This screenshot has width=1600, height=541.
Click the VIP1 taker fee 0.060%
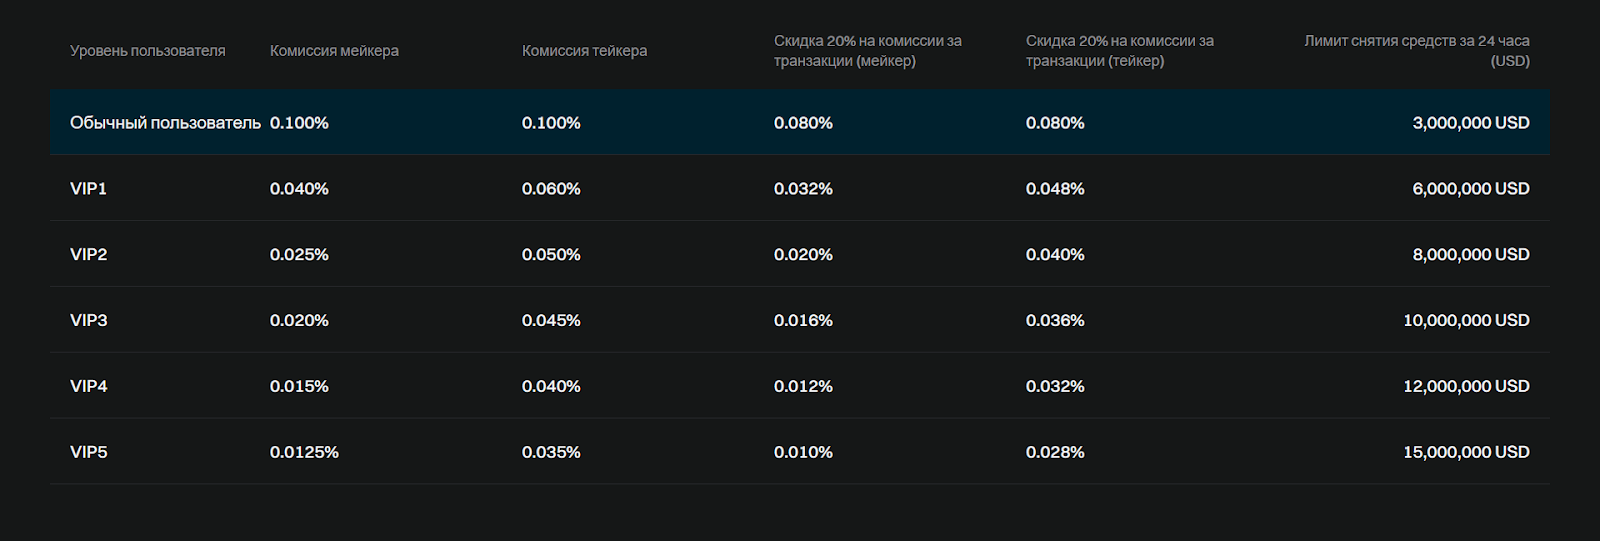[551, 189]
